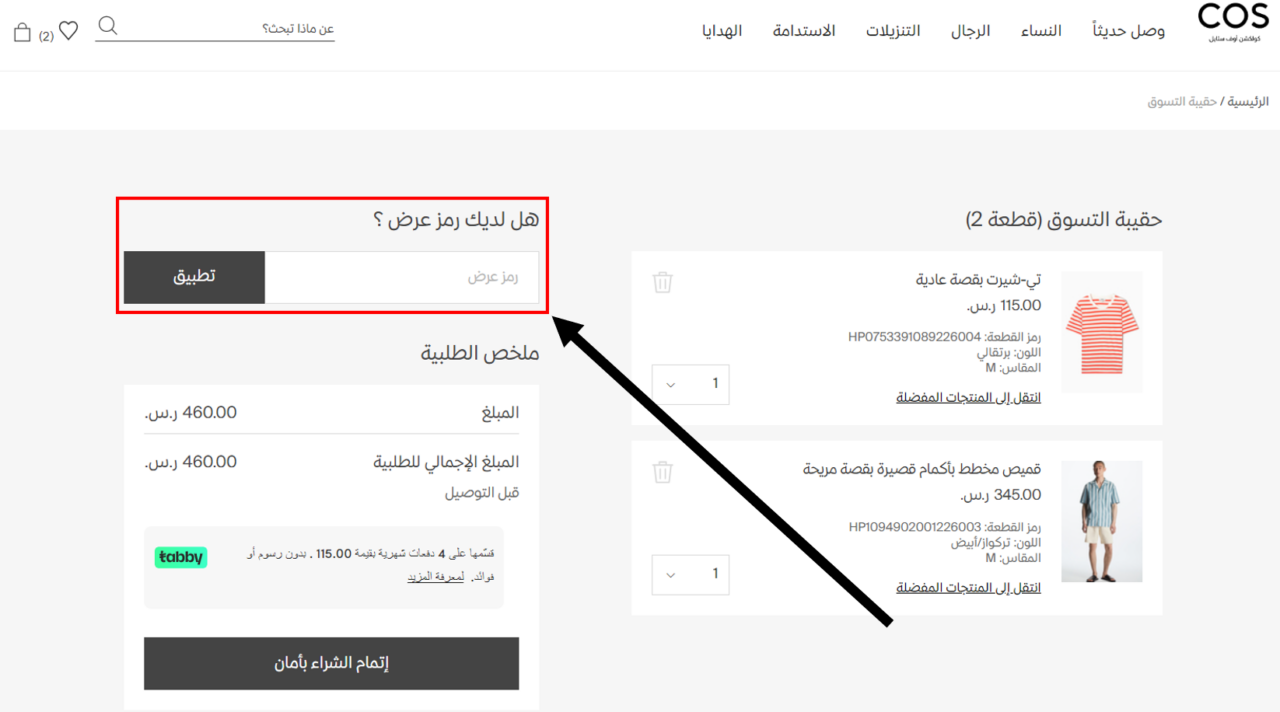This screenshot has height=712, width=1280.
Task: Apply the promo code with تطبيق button
Action: [194, 277]
